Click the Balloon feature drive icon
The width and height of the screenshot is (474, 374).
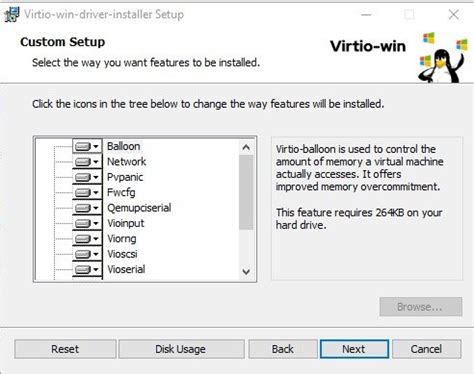click(83, 146)
